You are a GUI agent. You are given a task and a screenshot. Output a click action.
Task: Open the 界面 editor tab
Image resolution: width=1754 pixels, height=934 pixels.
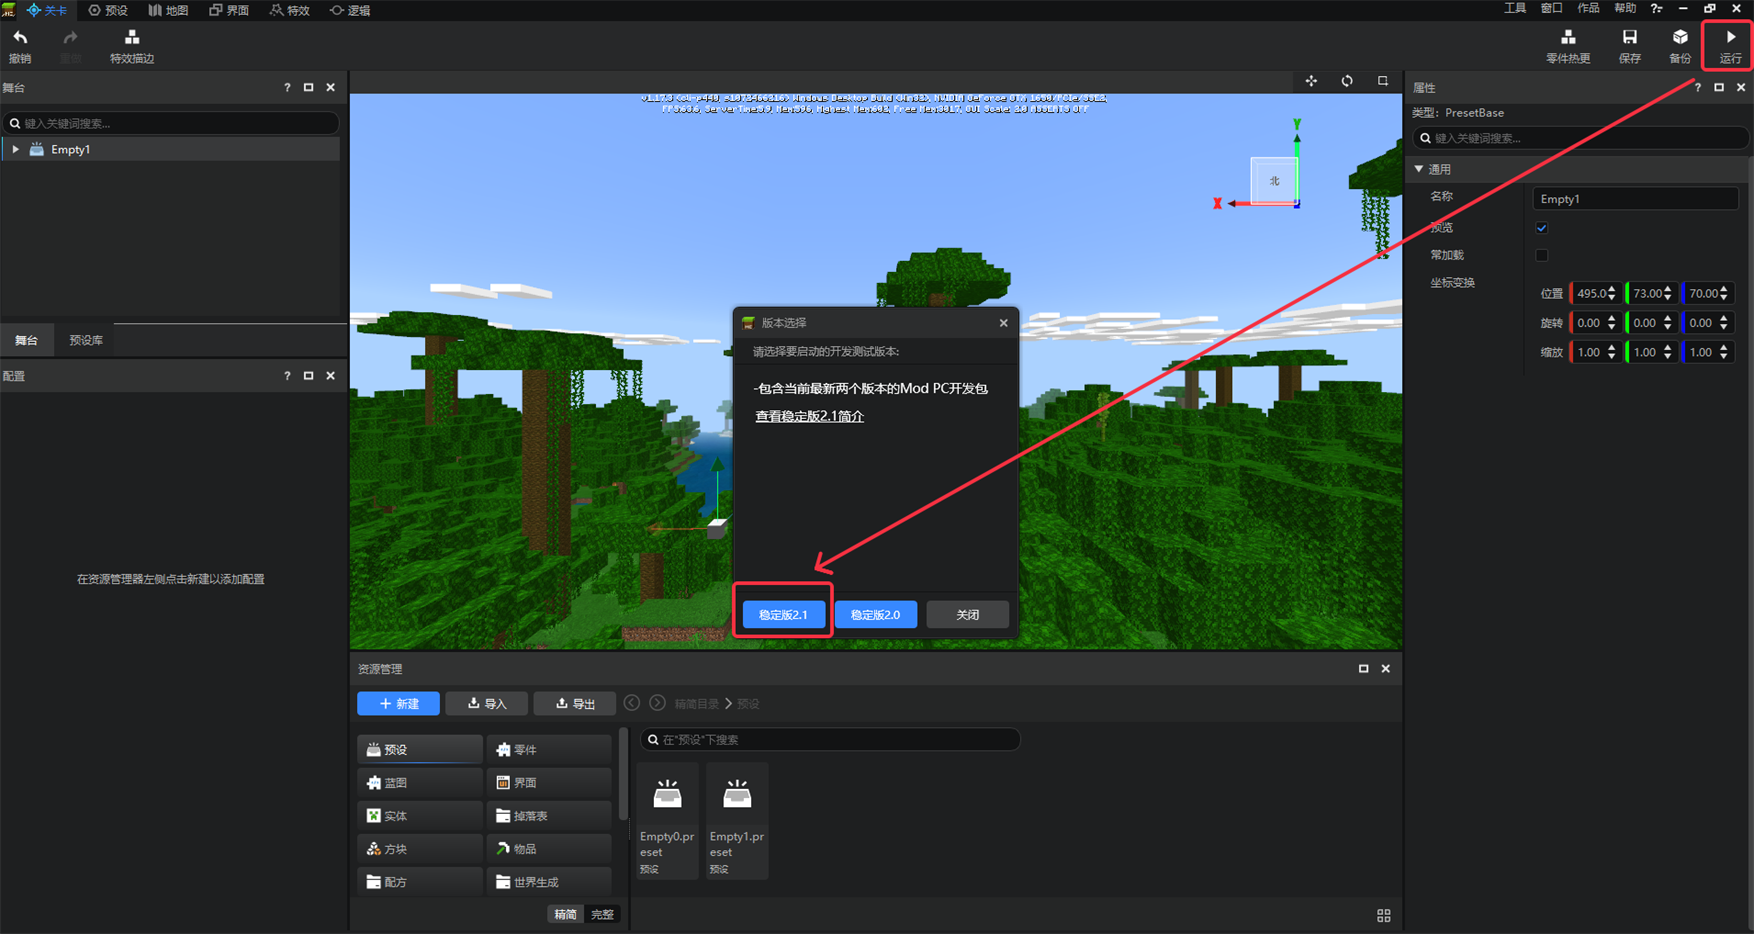pyautogui.click(x=229, y=10)
